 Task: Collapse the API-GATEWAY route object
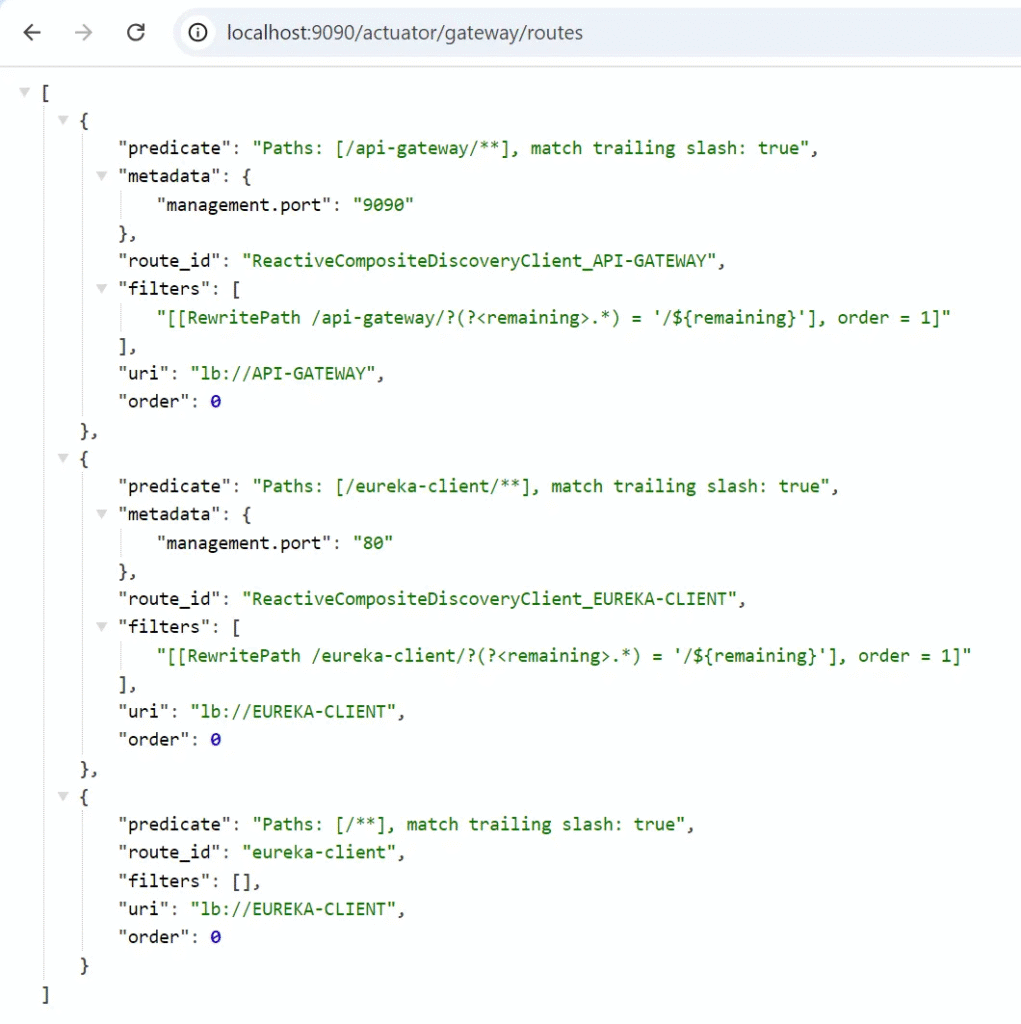pos(63,120)
